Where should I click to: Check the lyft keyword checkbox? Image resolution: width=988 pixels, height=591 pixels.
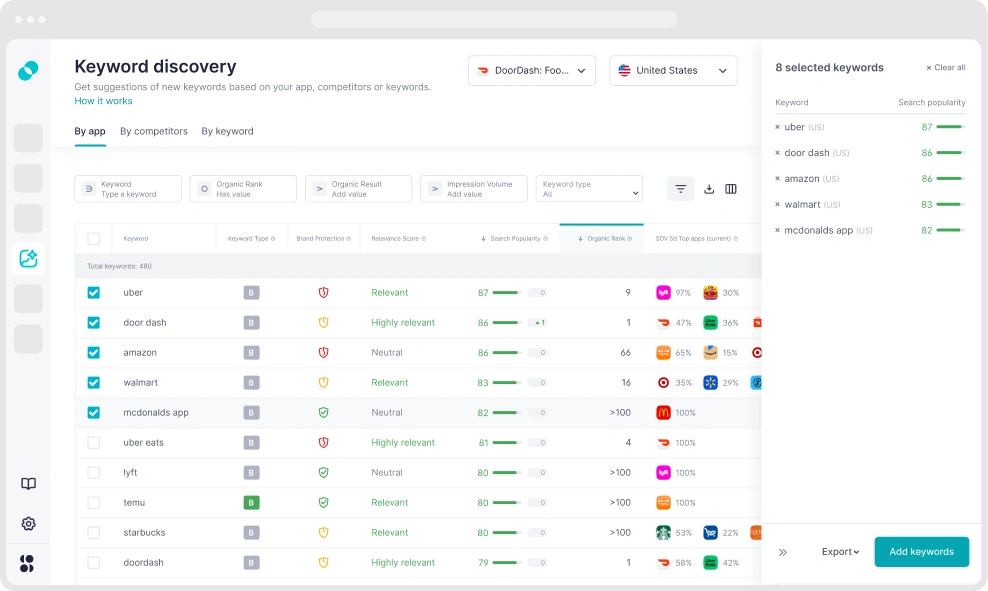click(94, 473)
